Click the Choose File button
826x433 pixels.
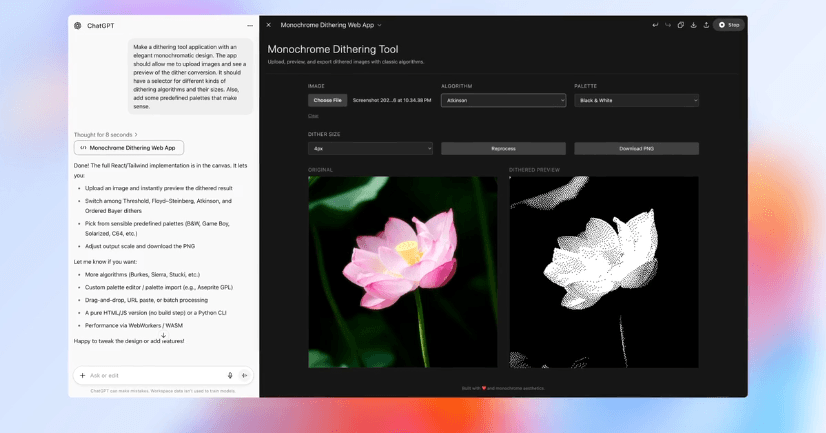point(328,100)
